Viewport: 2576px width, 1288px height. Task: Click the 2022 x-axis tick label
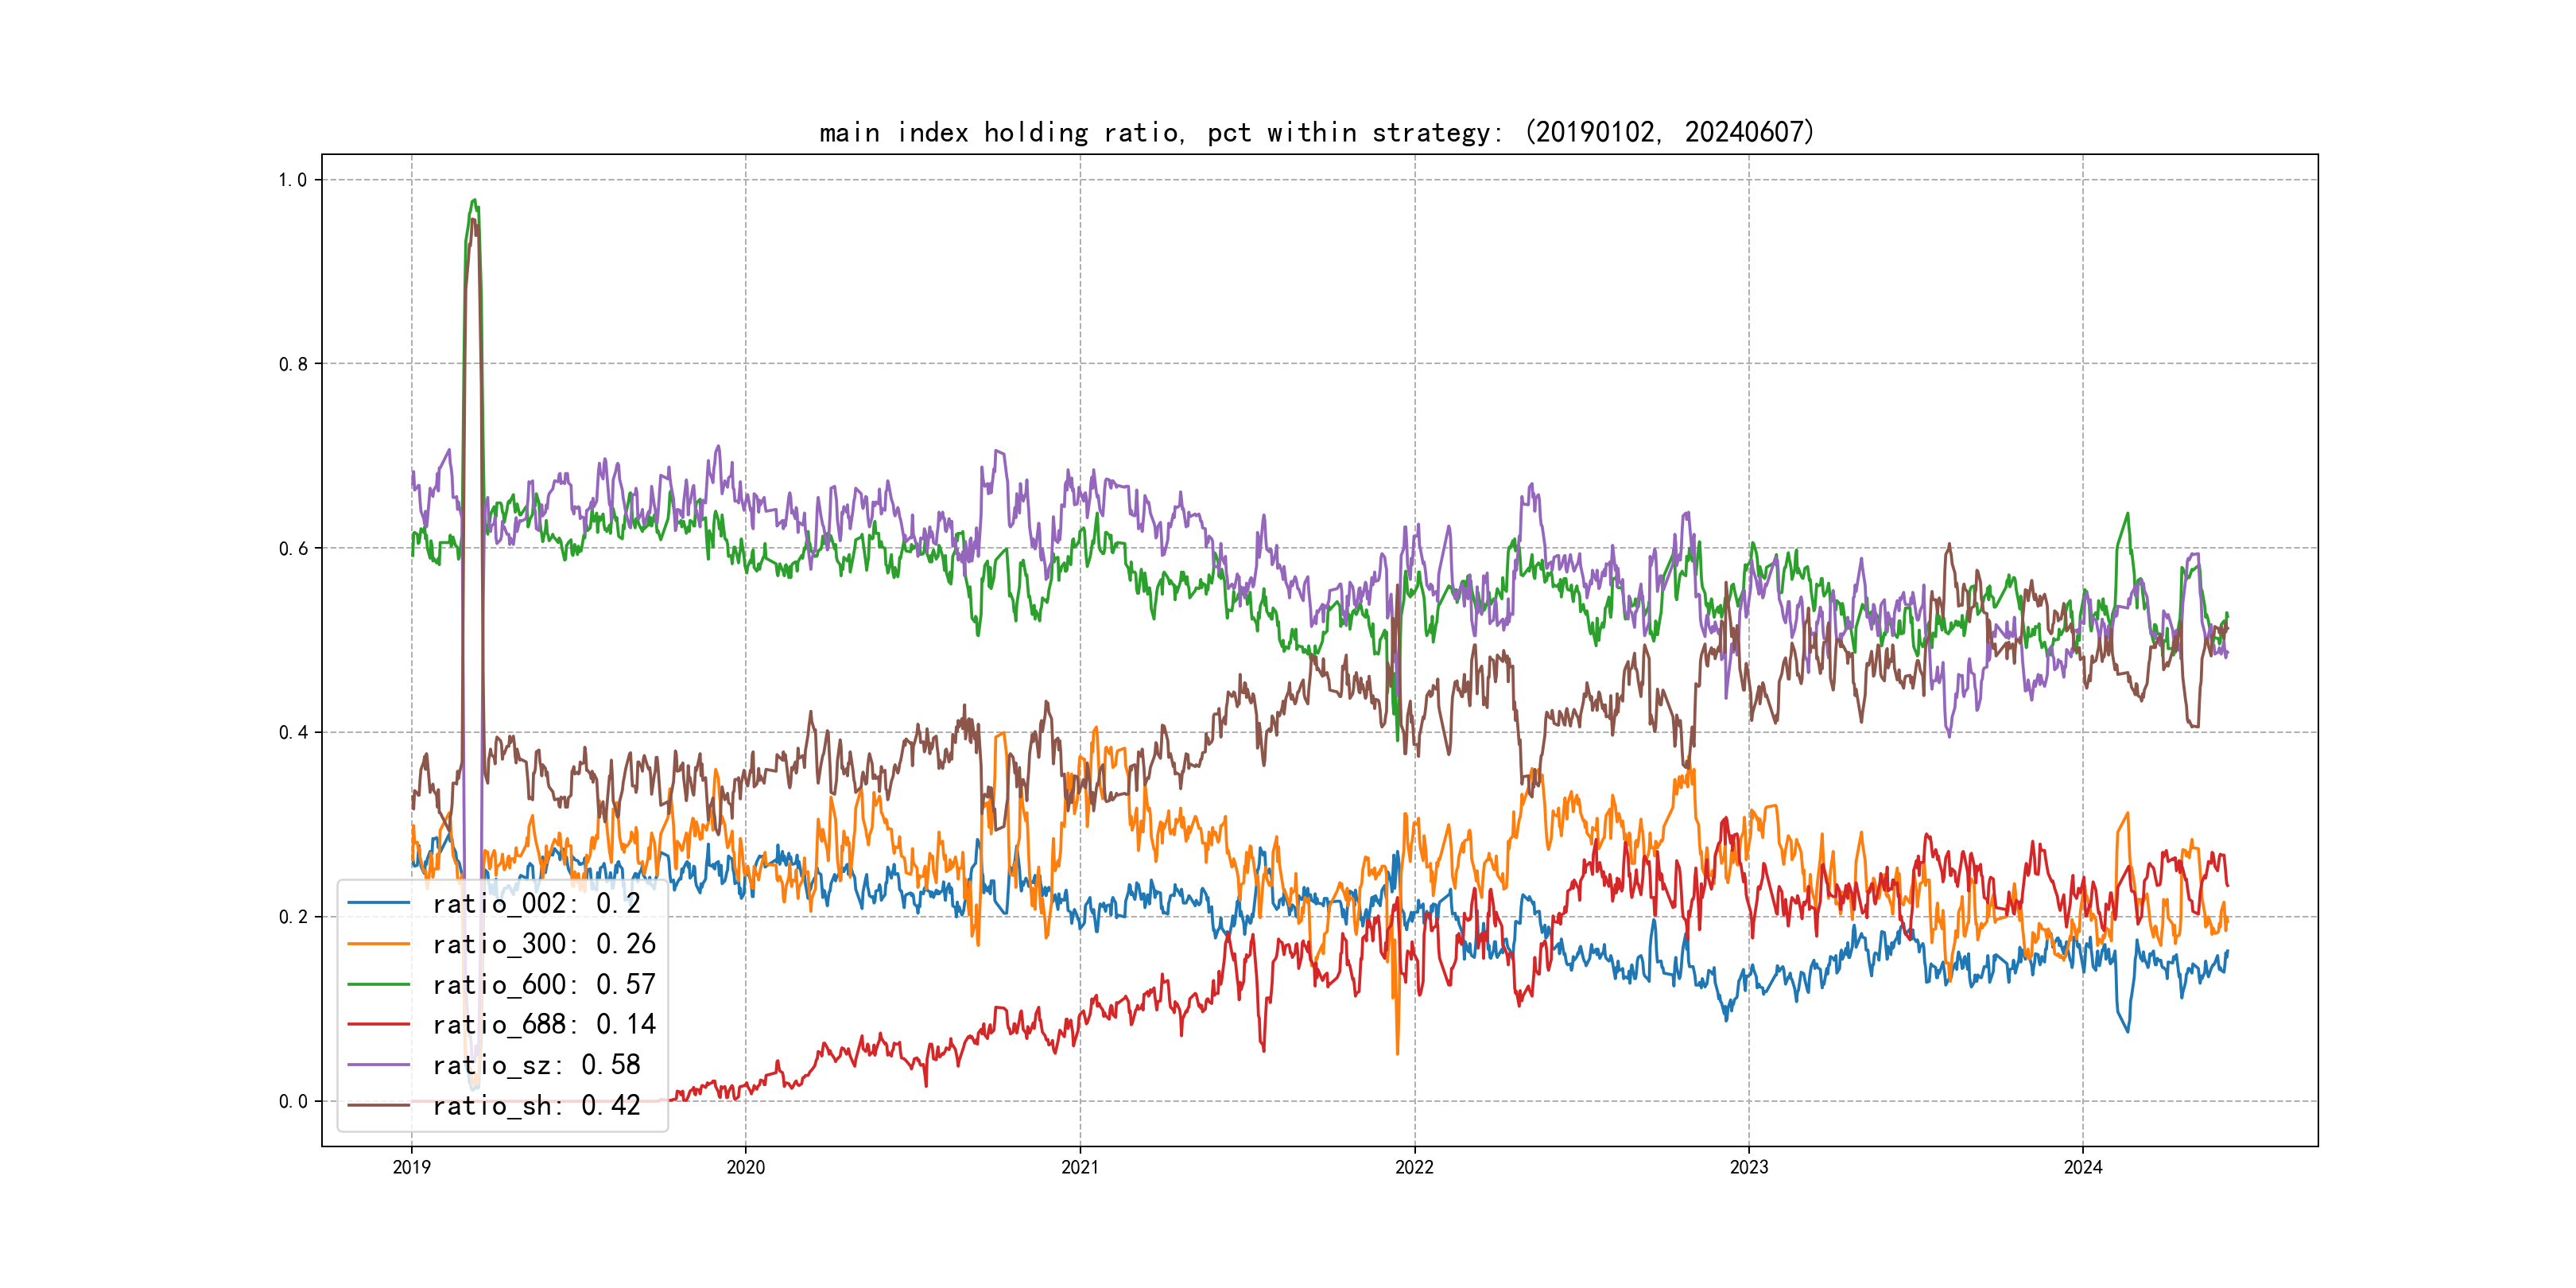click(x=1414, y=1167)
